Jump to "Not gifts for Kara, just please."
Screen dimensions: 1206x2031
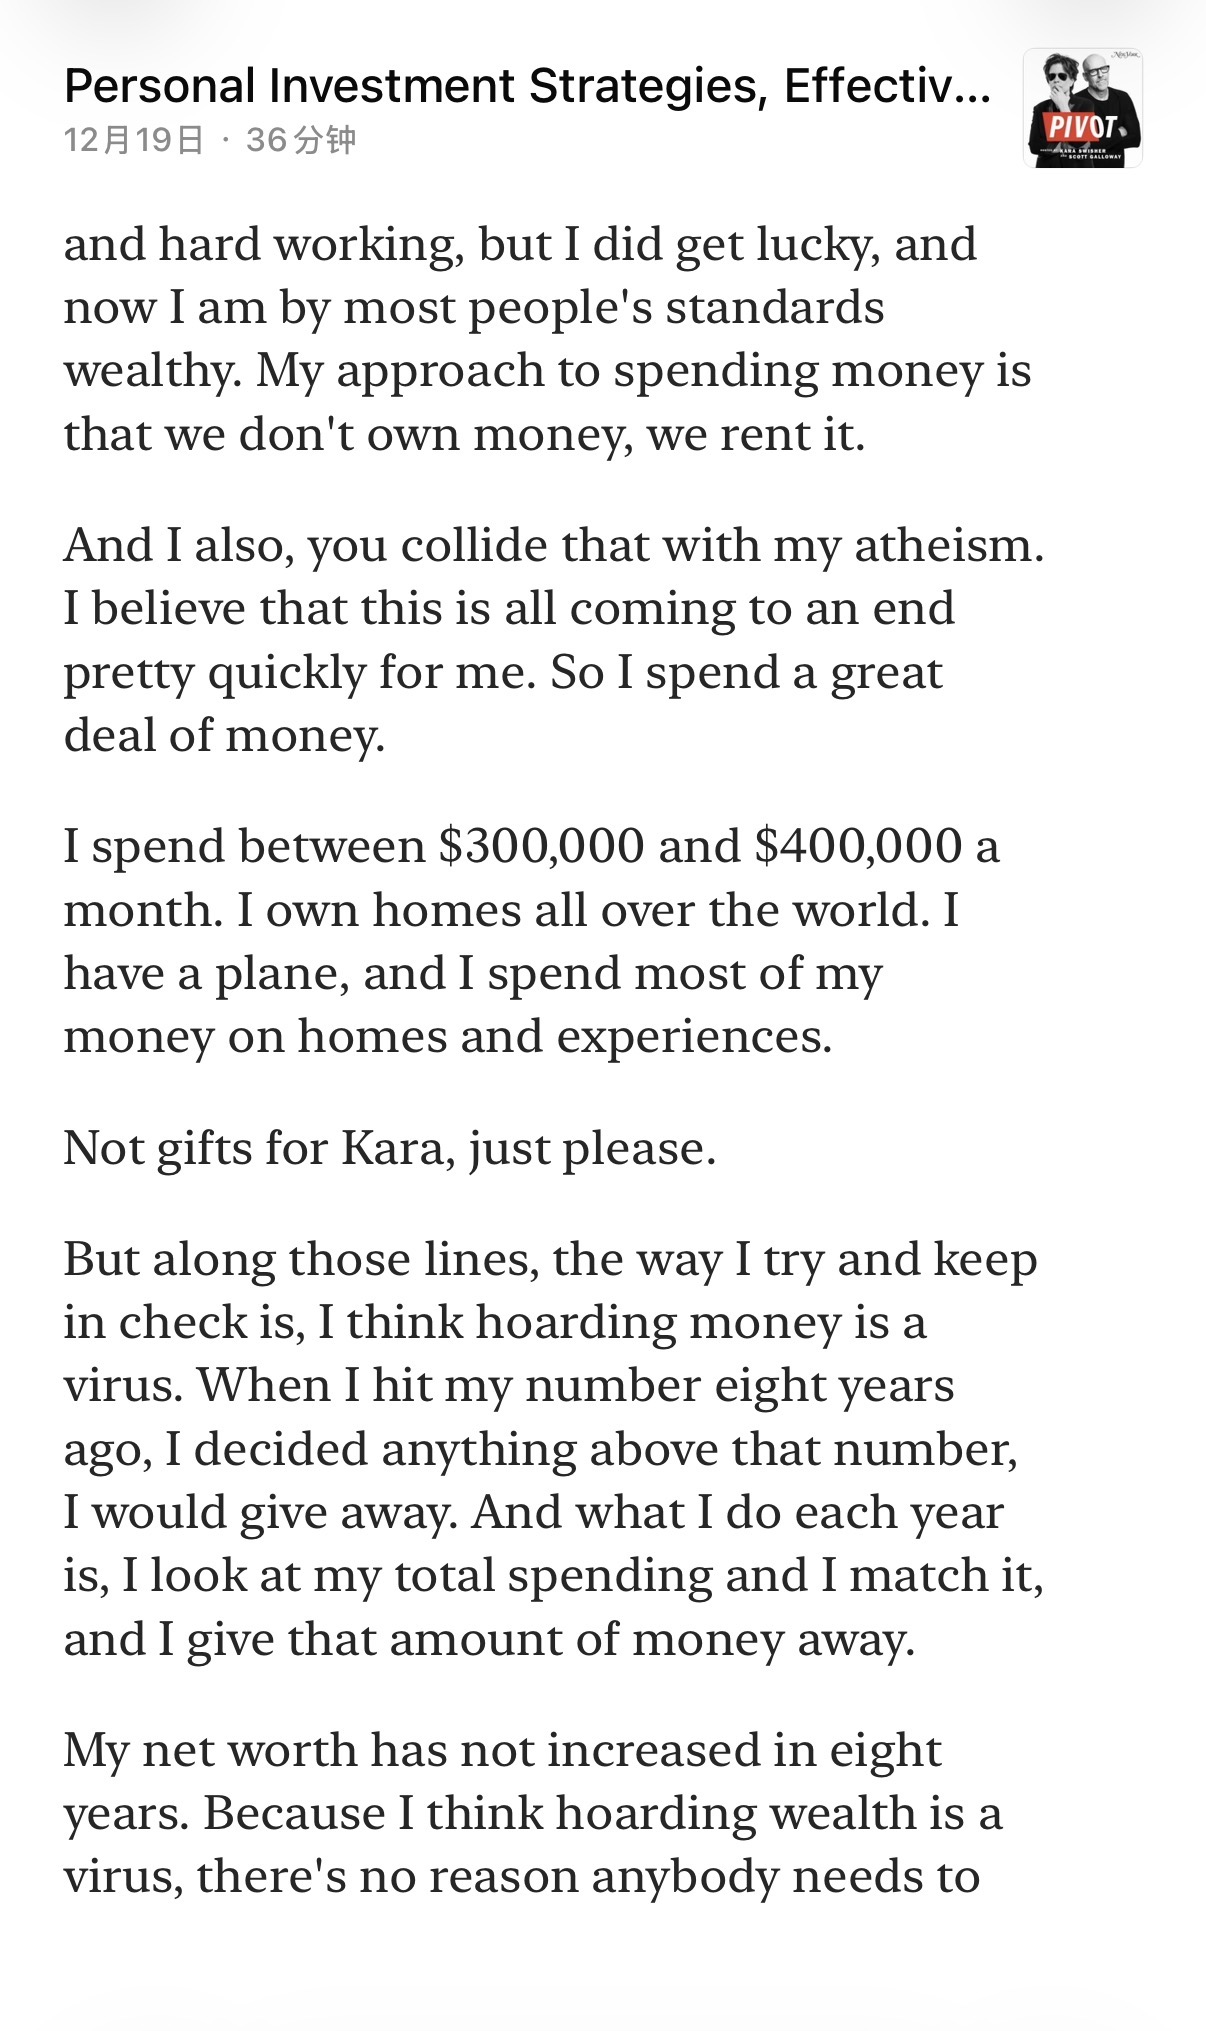(x=390, y=1148)
